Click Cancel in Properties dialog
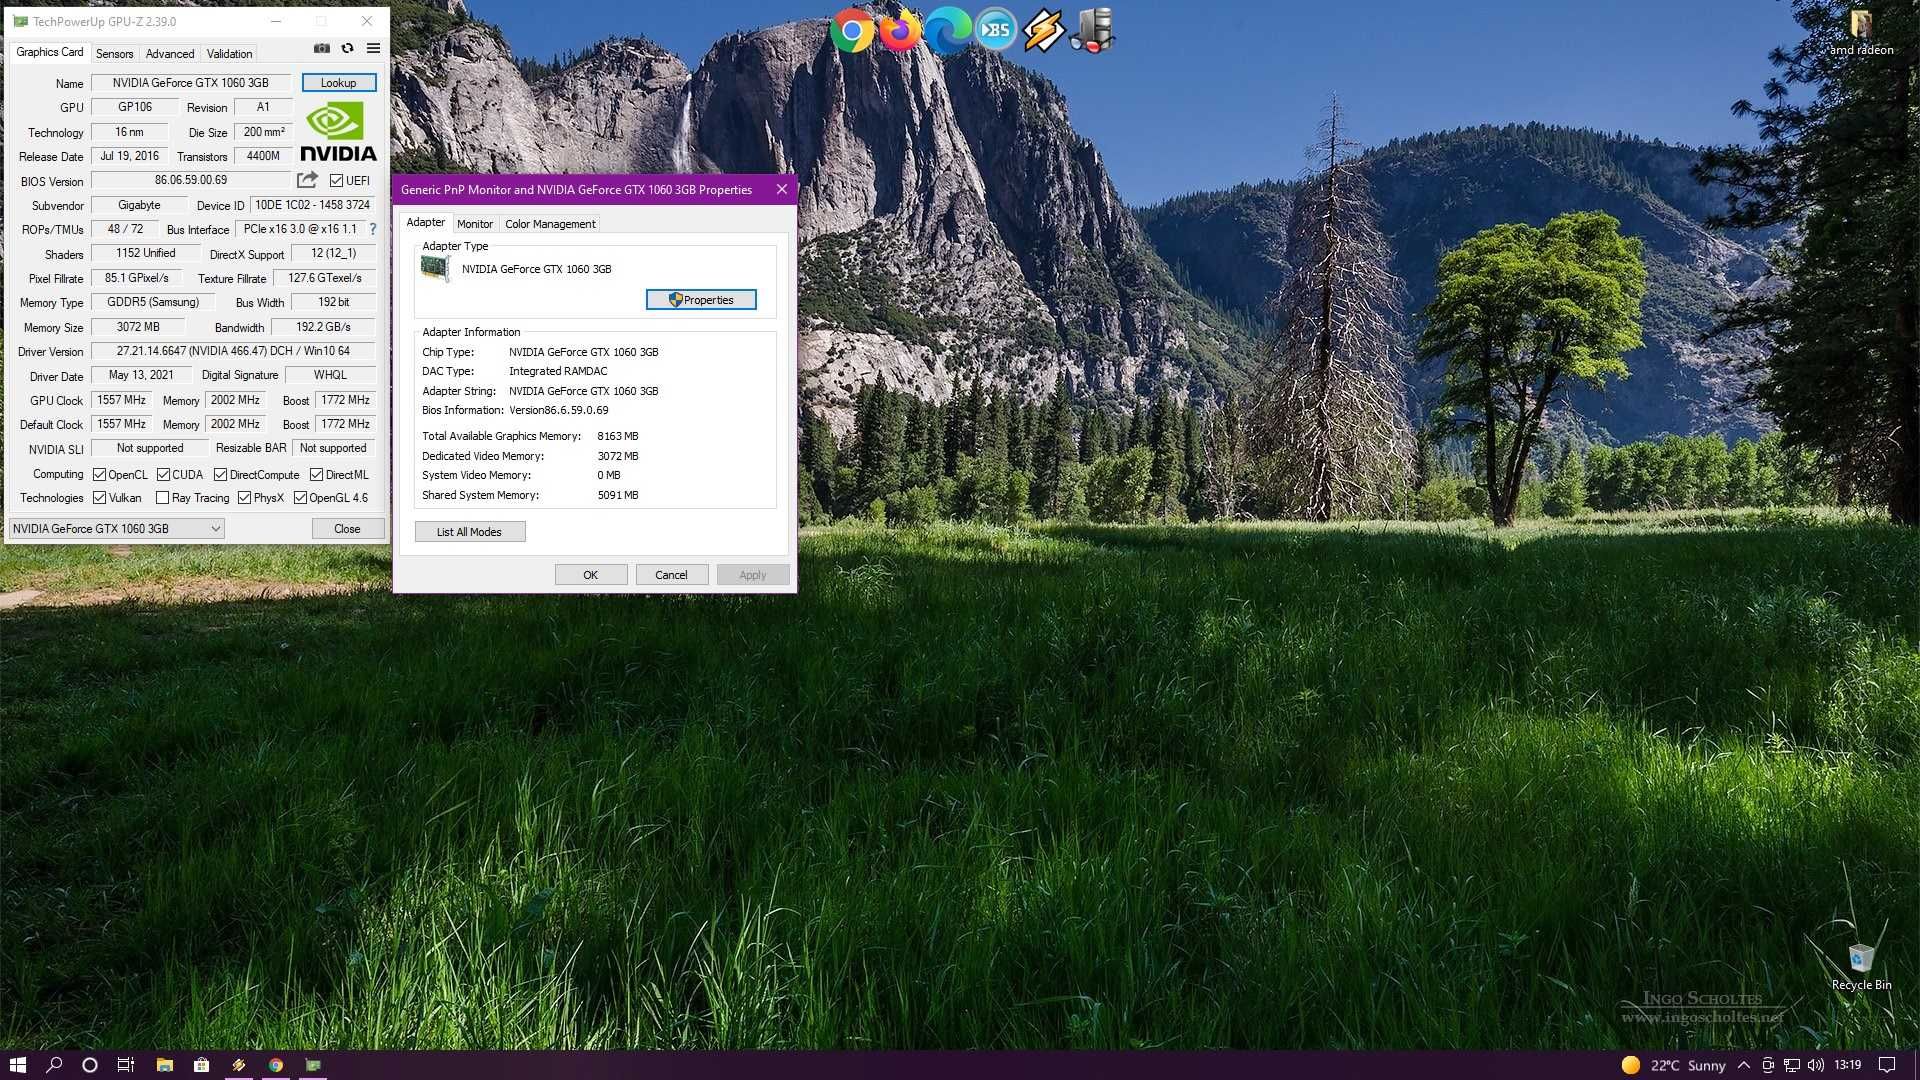The image size is (1920, 1080). tap(671, 575)
